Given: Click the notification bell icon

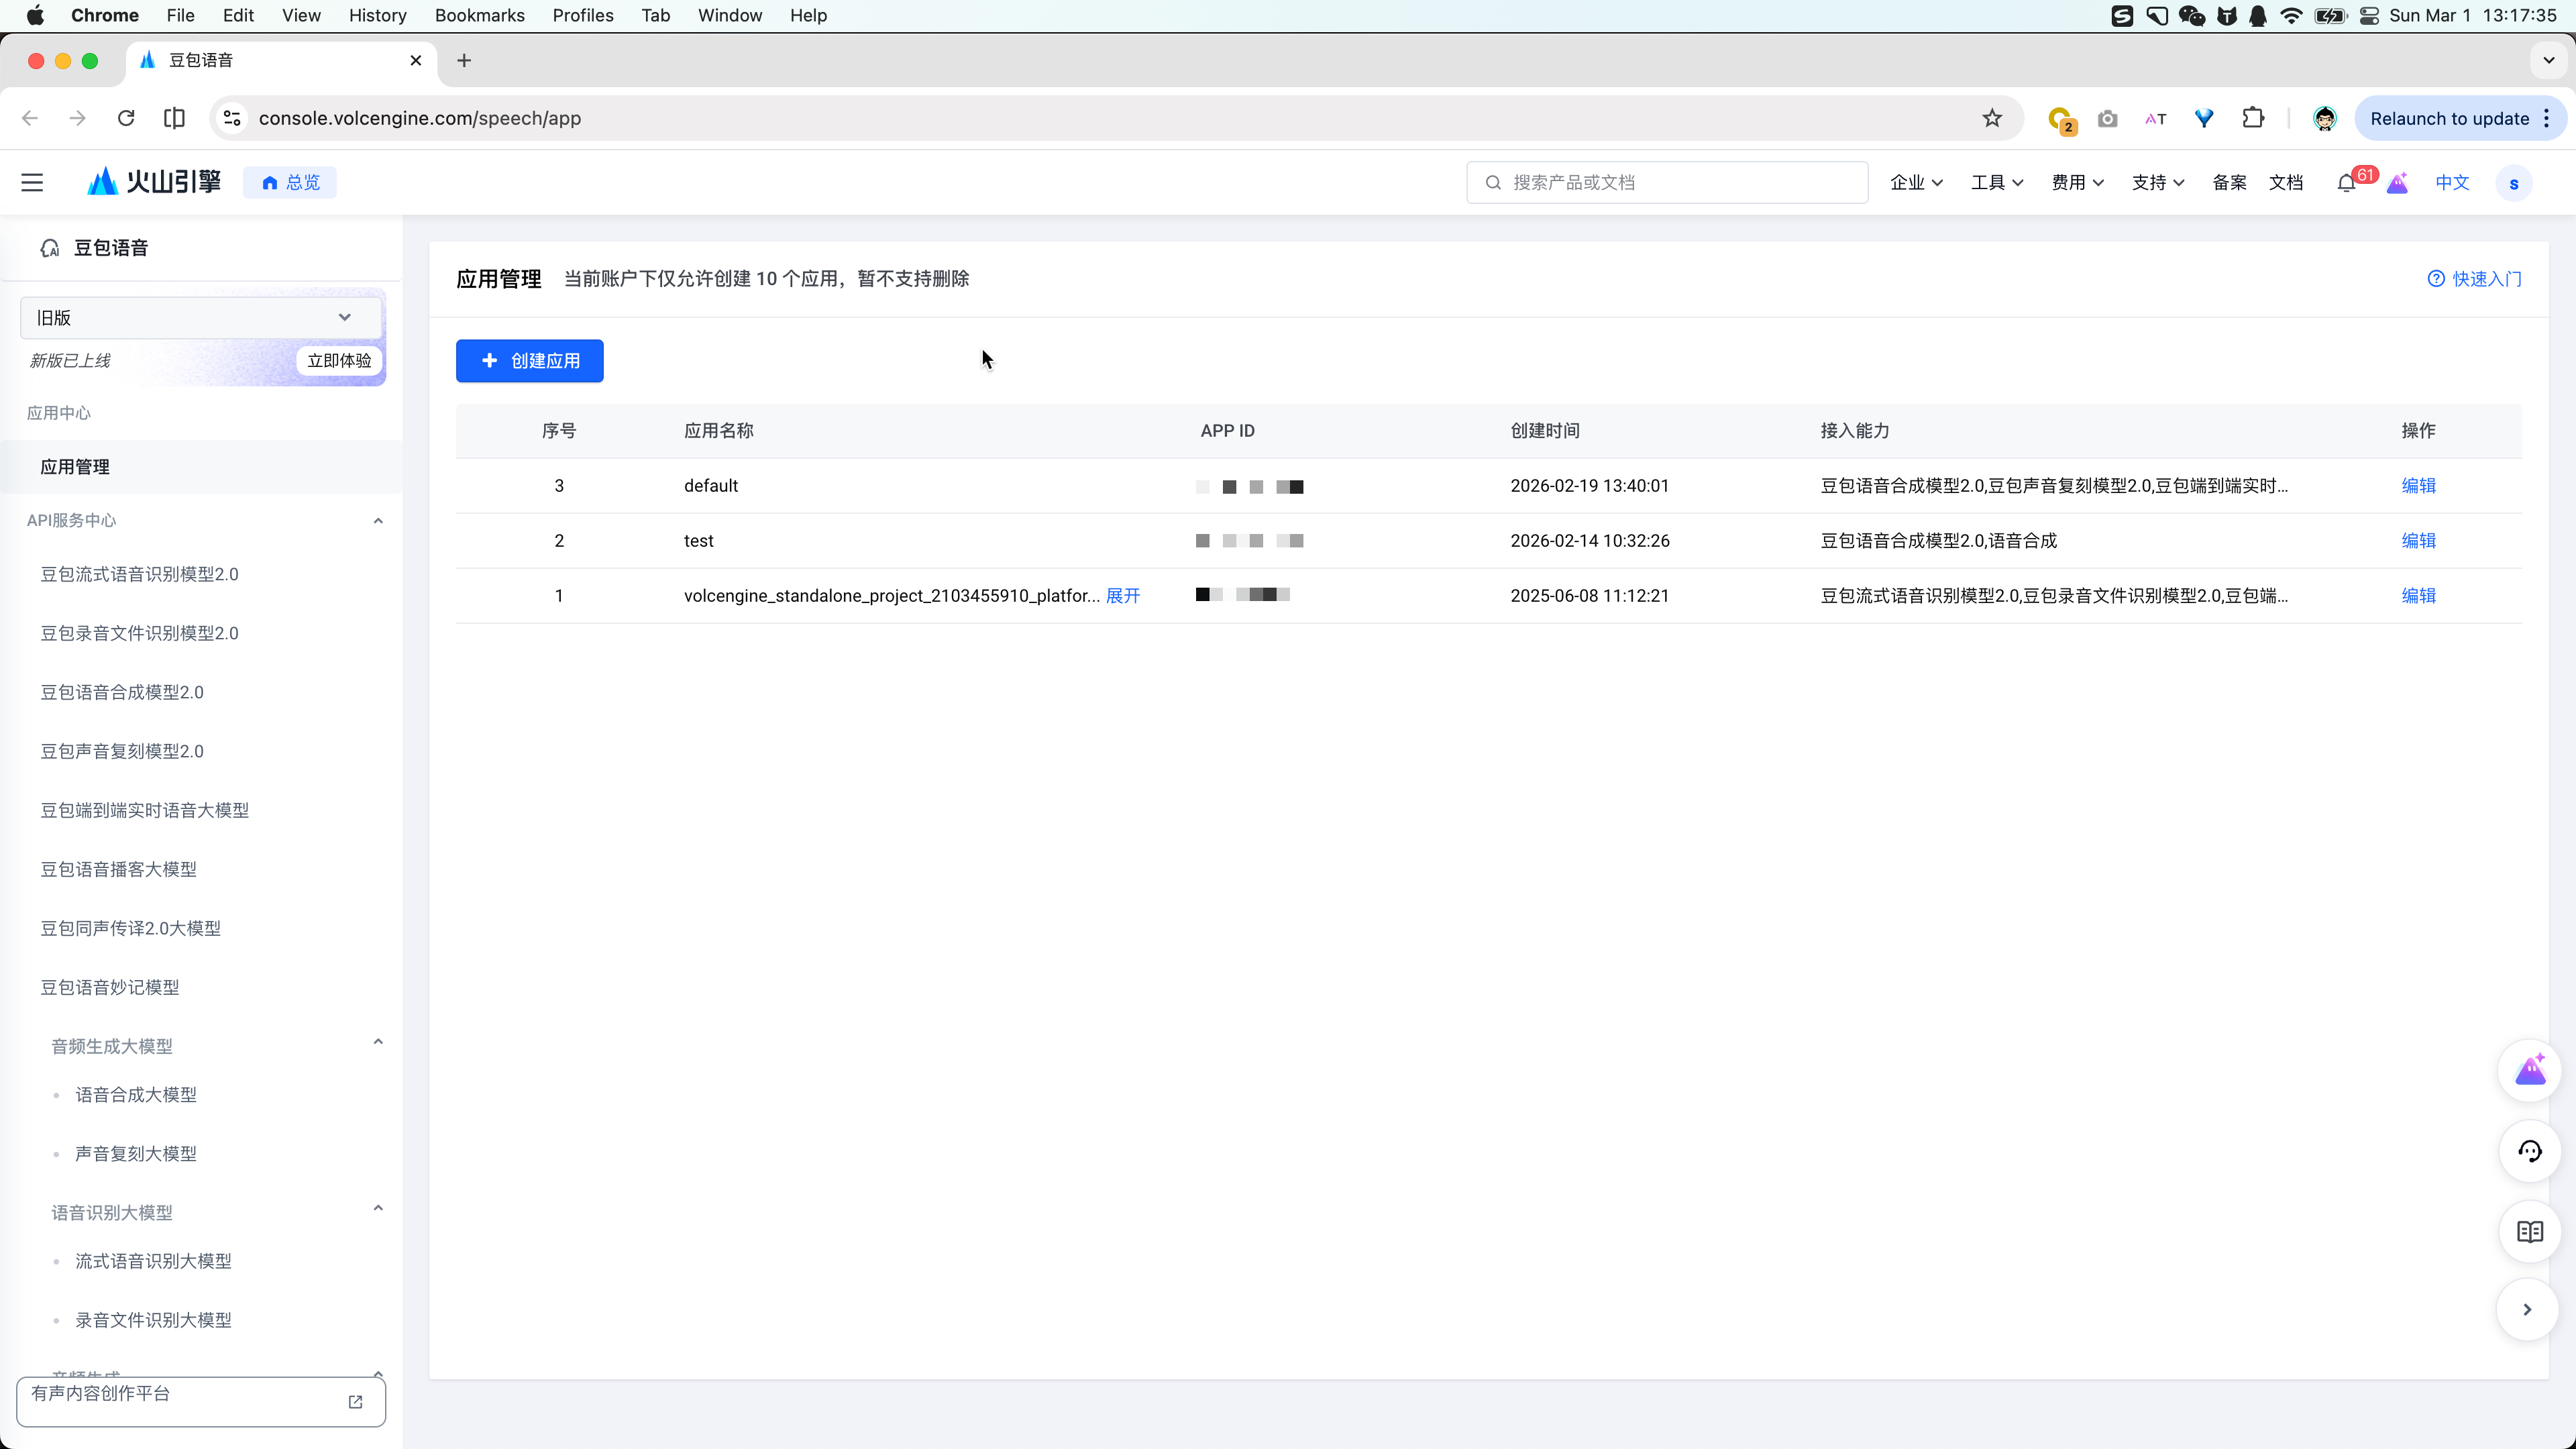Looking at the screenshot, I should click(x=2345, y=183).
